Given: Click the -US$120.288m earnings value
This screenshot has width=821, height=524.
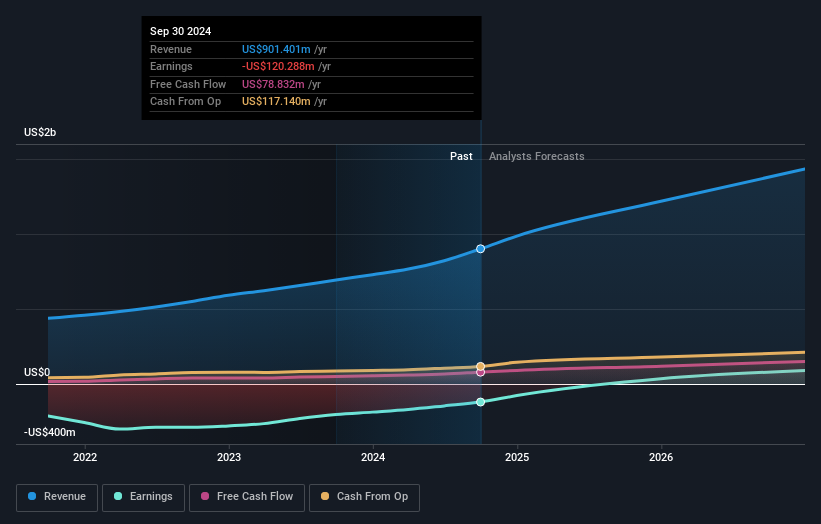Looking at the screenshot, I should coord(278,66).
